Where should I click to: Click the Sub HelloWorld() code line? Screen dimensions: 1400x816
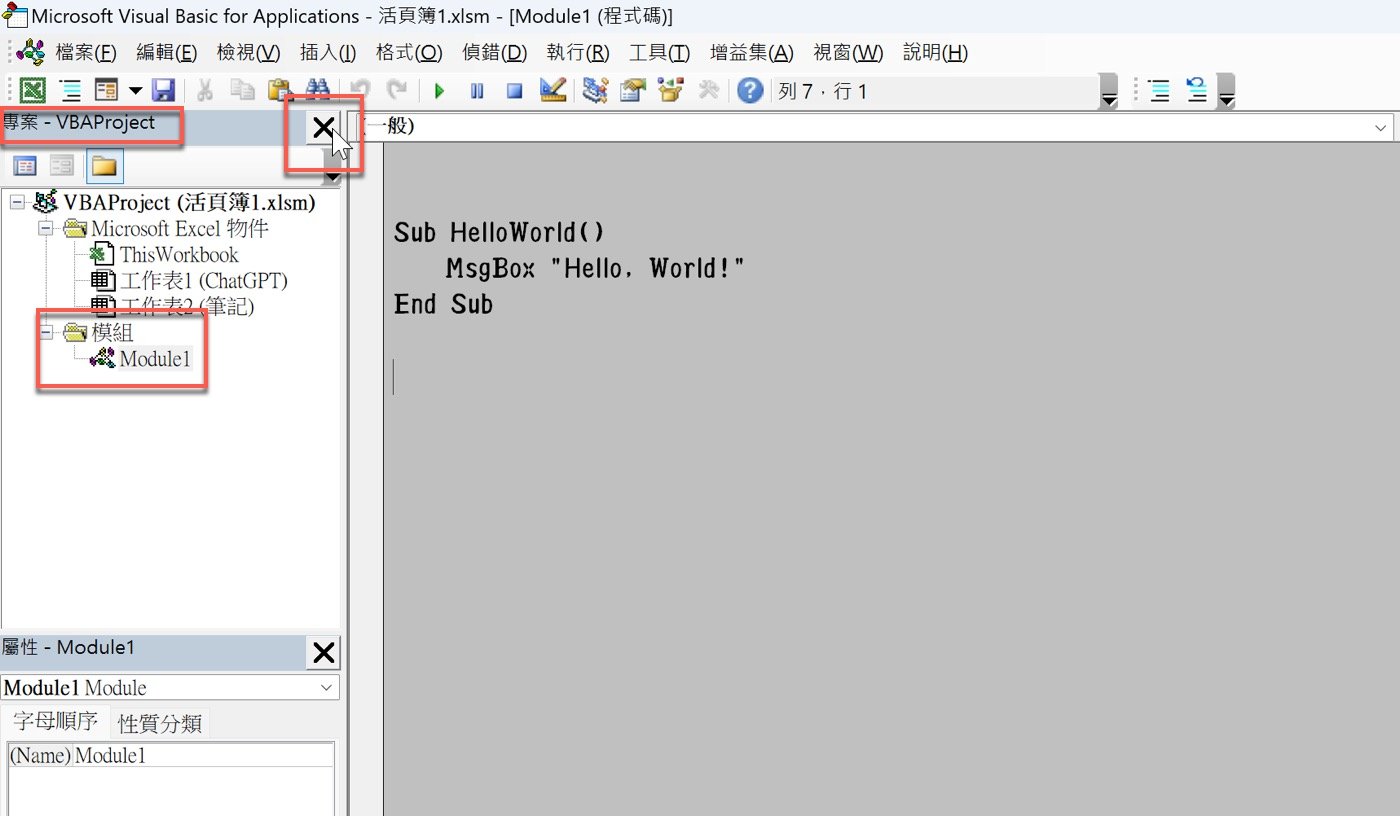click(x=499, y=233)
